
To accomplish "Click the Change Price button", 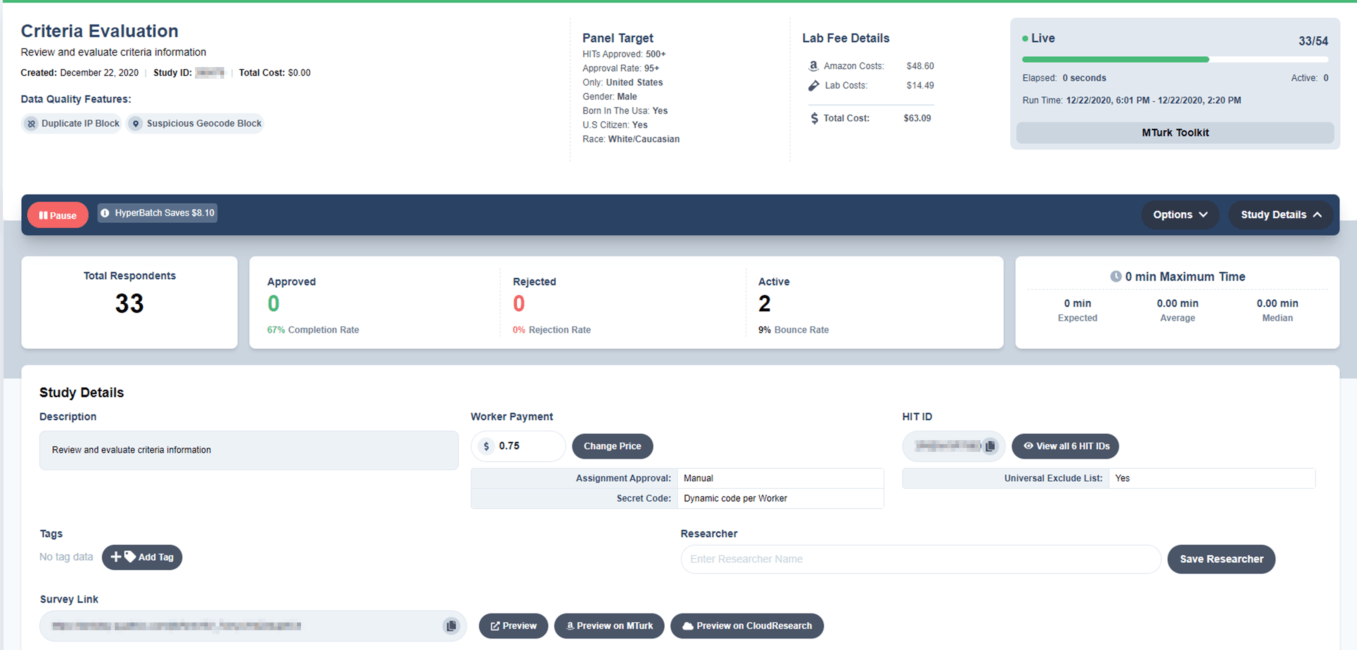I will pos(612,446).
